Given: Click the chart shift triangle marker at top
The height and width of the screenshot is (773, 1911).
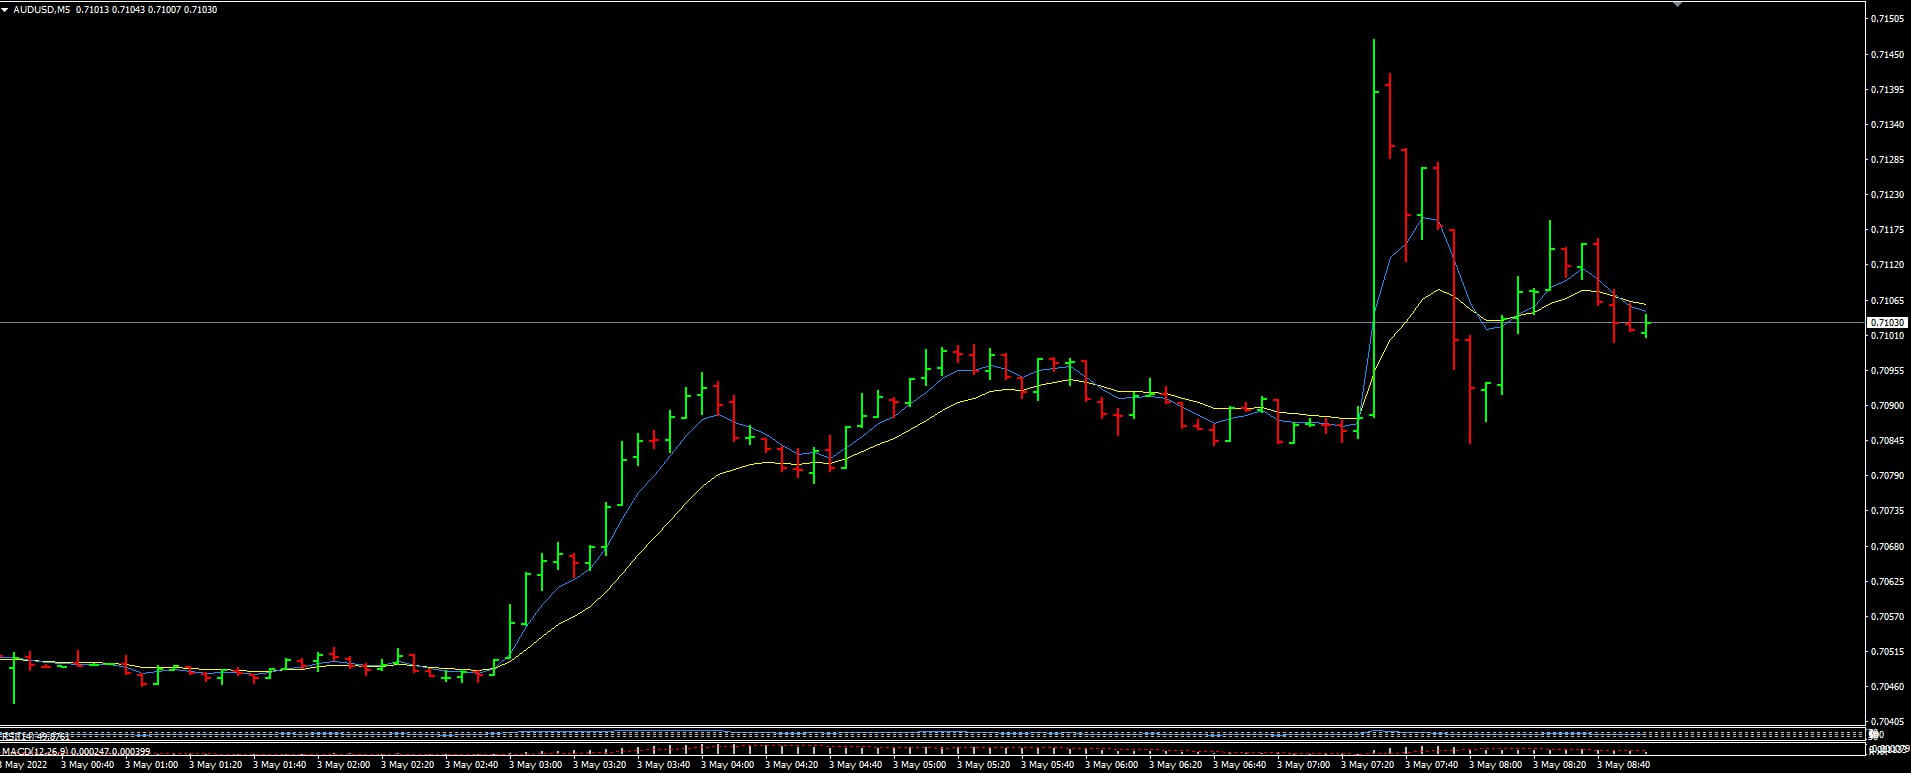Looking at the screenshot, I should click(1678, 4).
